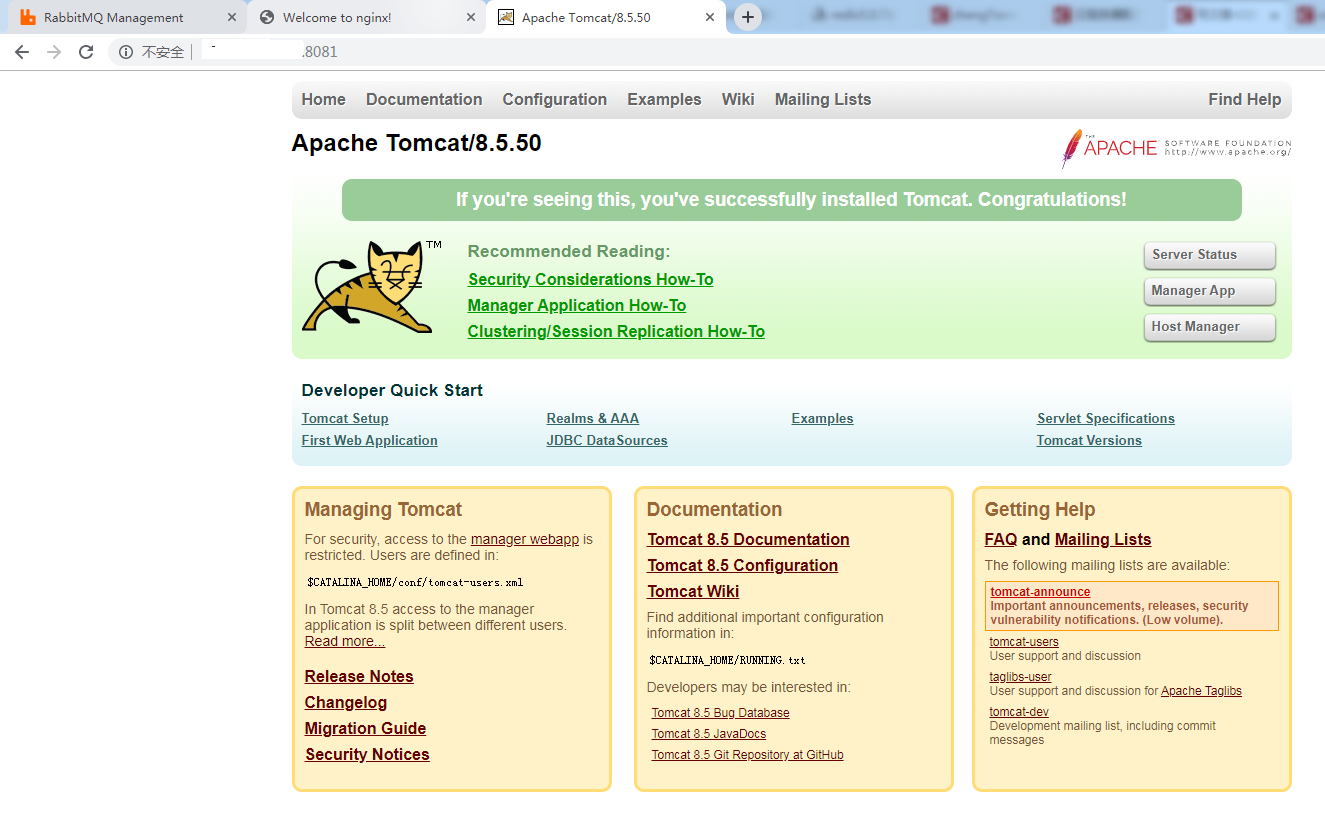Open the Servlet Specifications link
The image size is (1325, 820).
(1106, 419)
